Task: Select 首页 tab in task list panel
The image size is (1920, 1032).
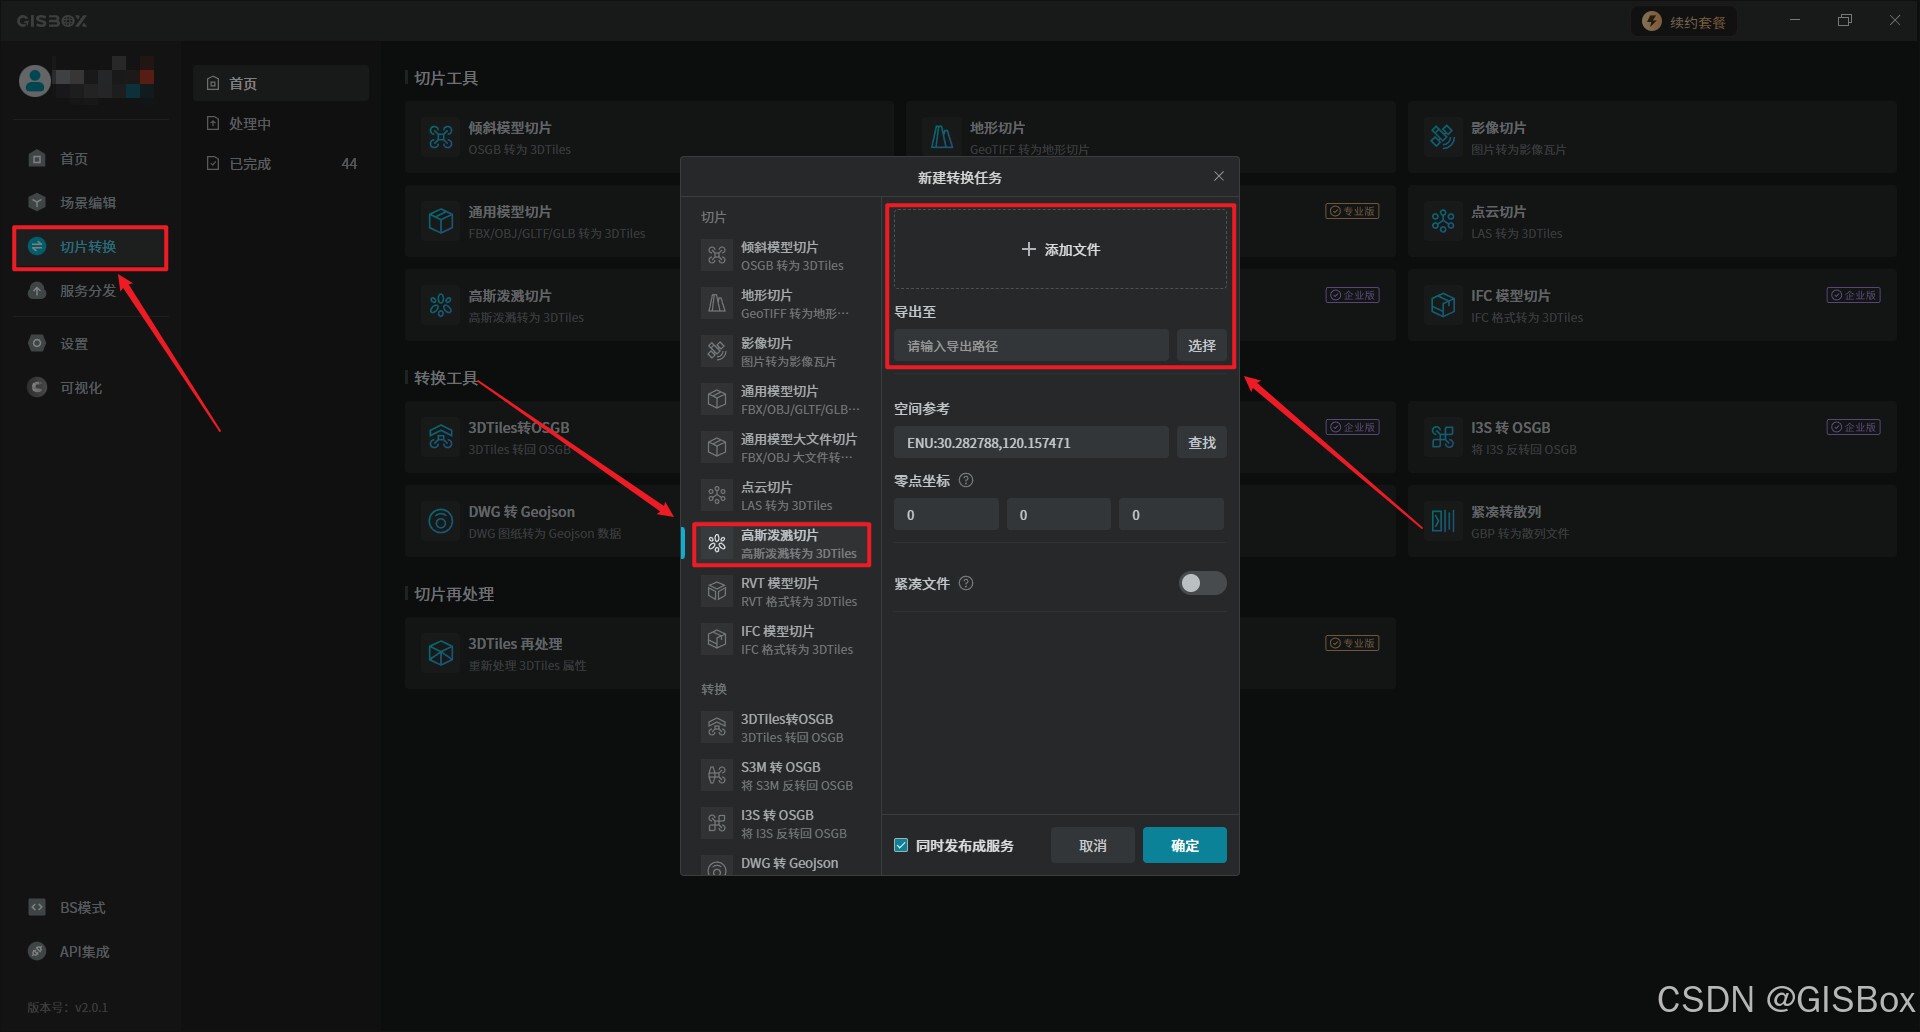Action: click(x=280, y=83)
